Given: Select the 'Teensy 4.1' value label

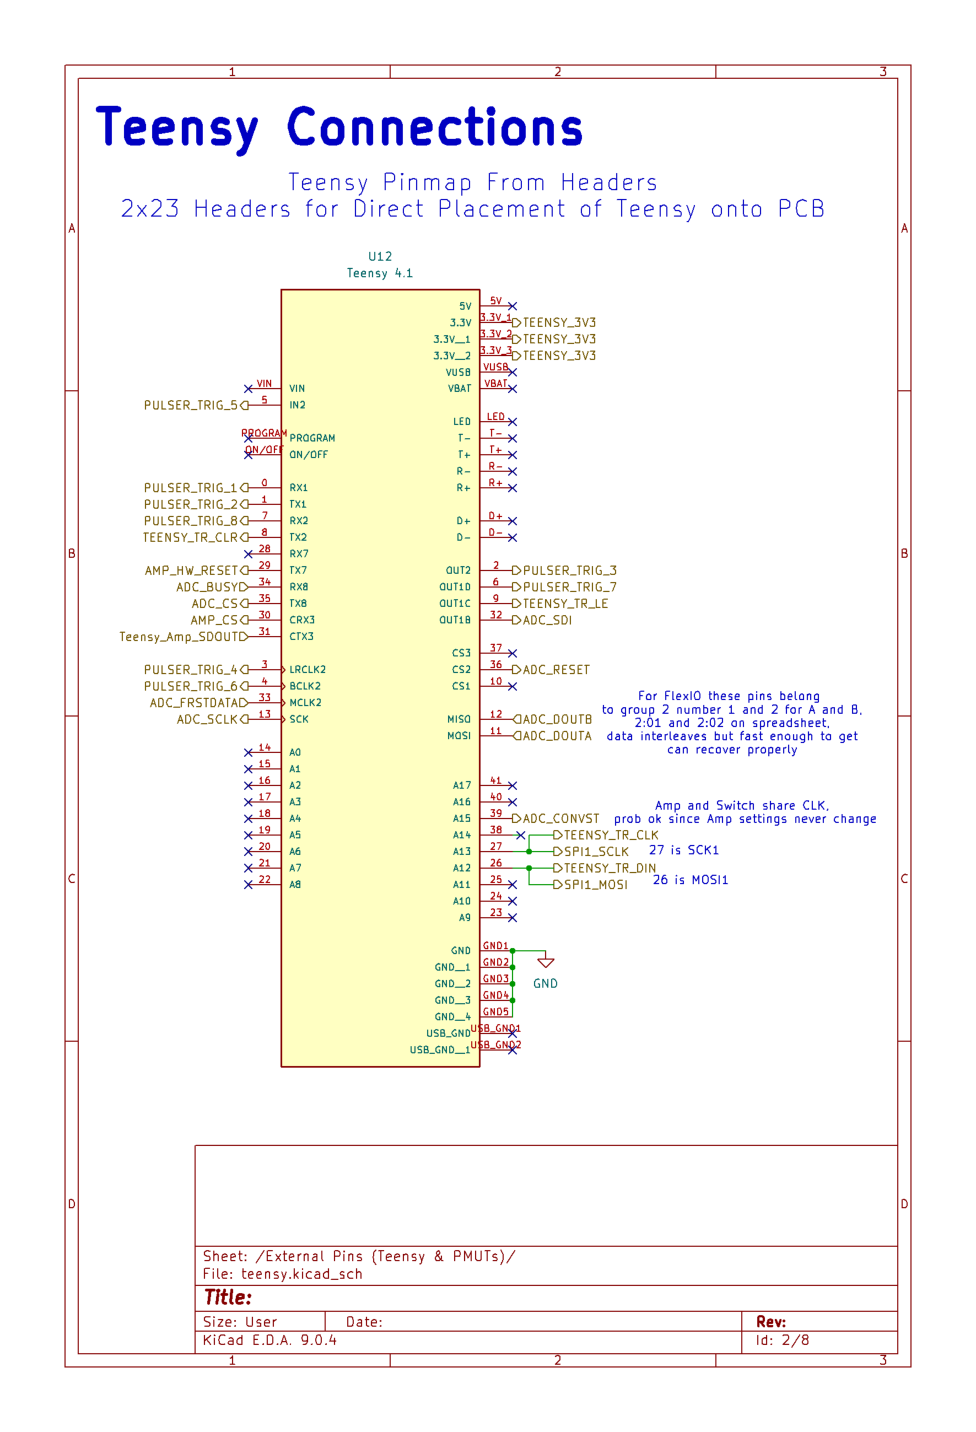Looking at the screenshot, I should pyautogui.click(x=380, y=273).
